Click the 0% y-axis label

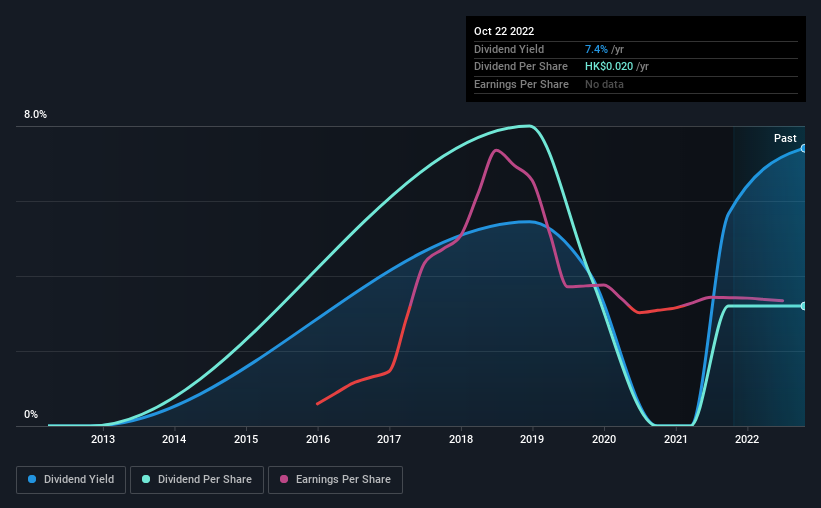(31, 414)
